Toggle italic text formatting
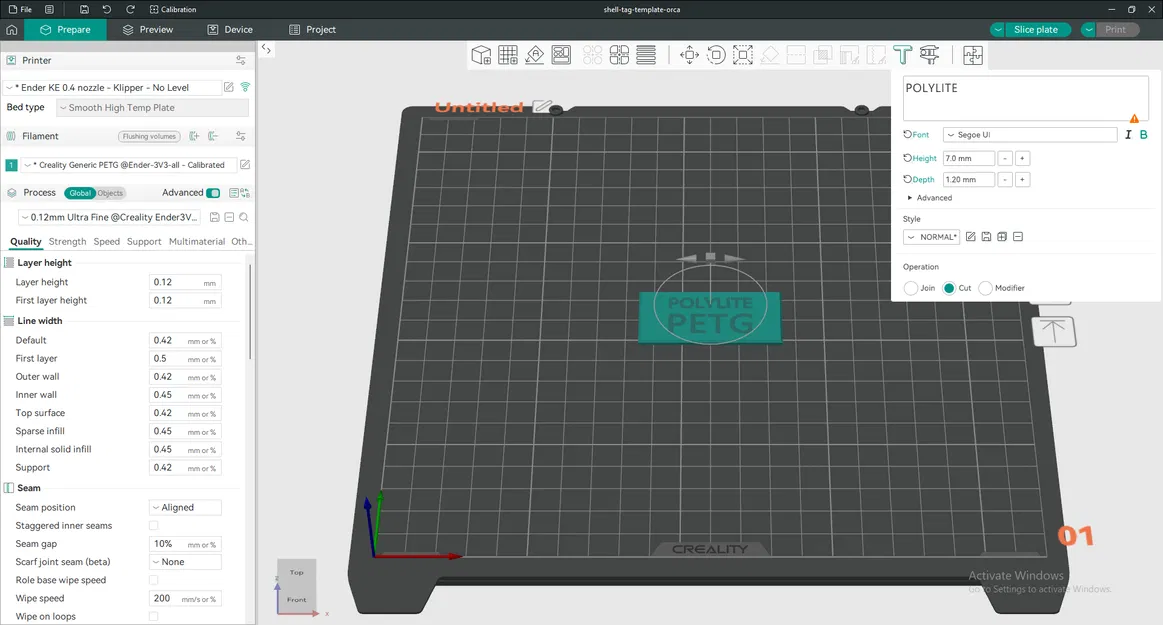This screenshot has width=1163, height=625. click(1128, 135)
